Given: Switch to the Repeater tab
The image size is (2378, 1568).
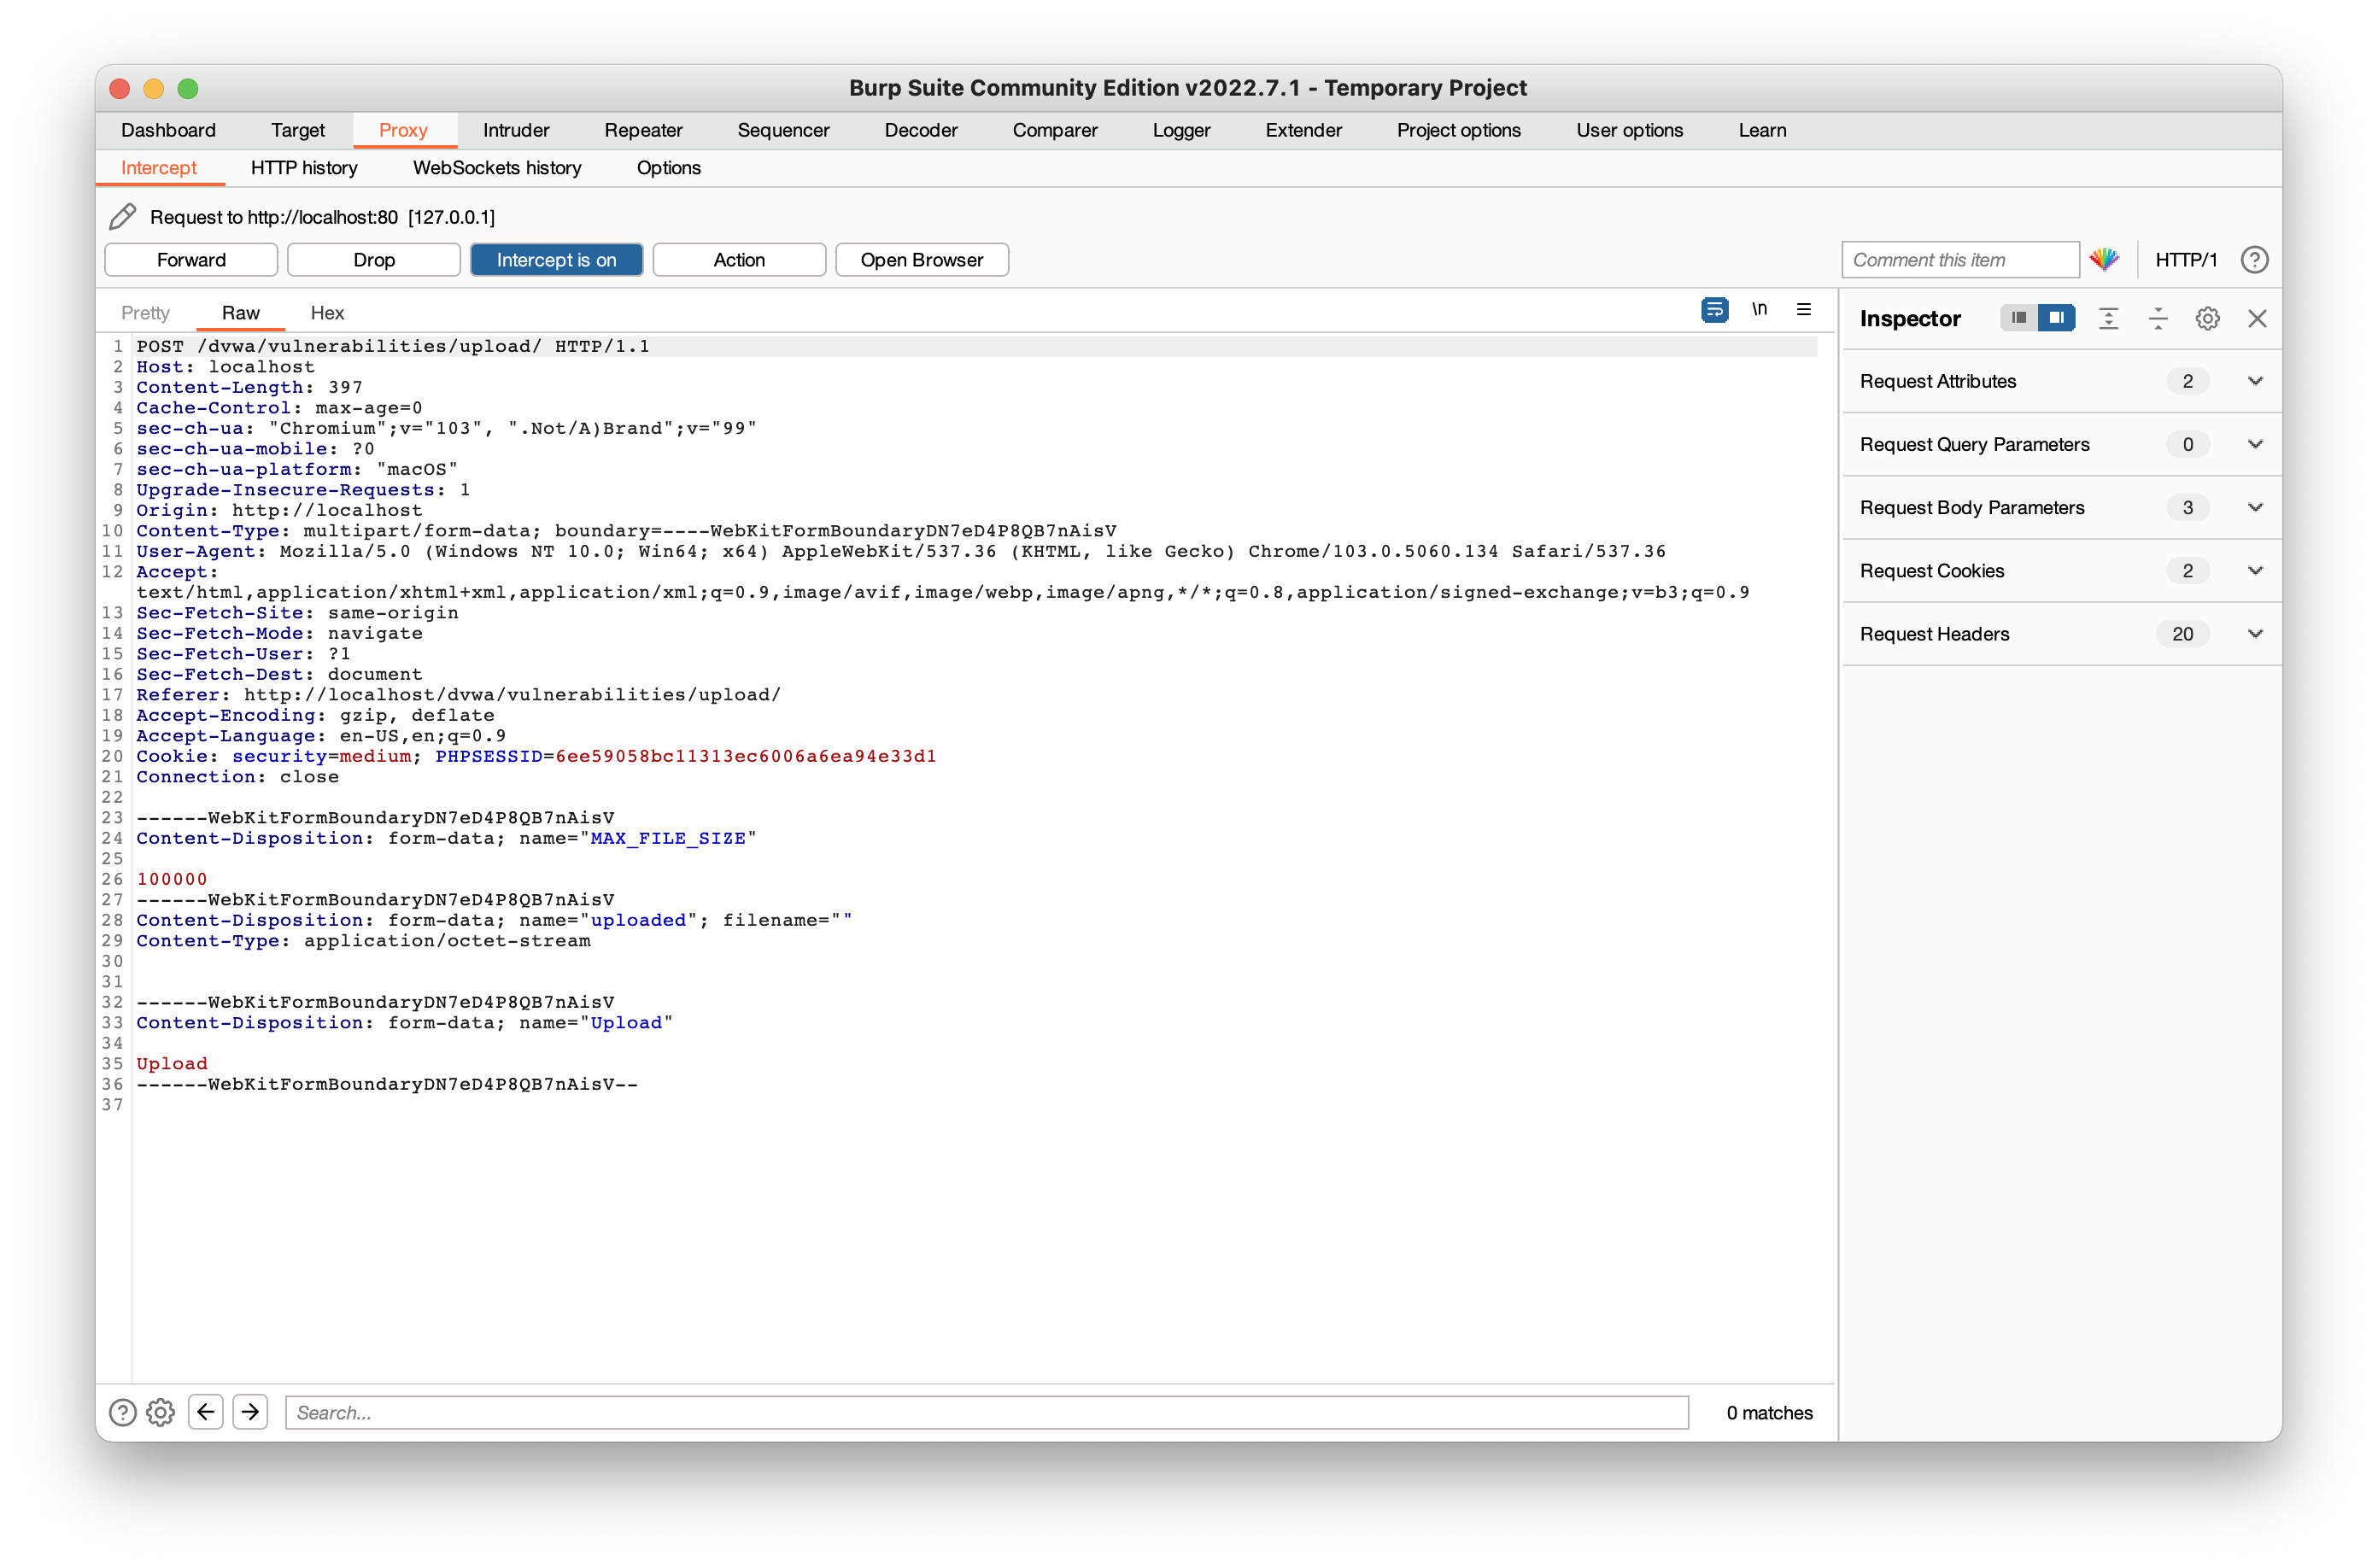Looking at the screenshot, I should [643, 130].
